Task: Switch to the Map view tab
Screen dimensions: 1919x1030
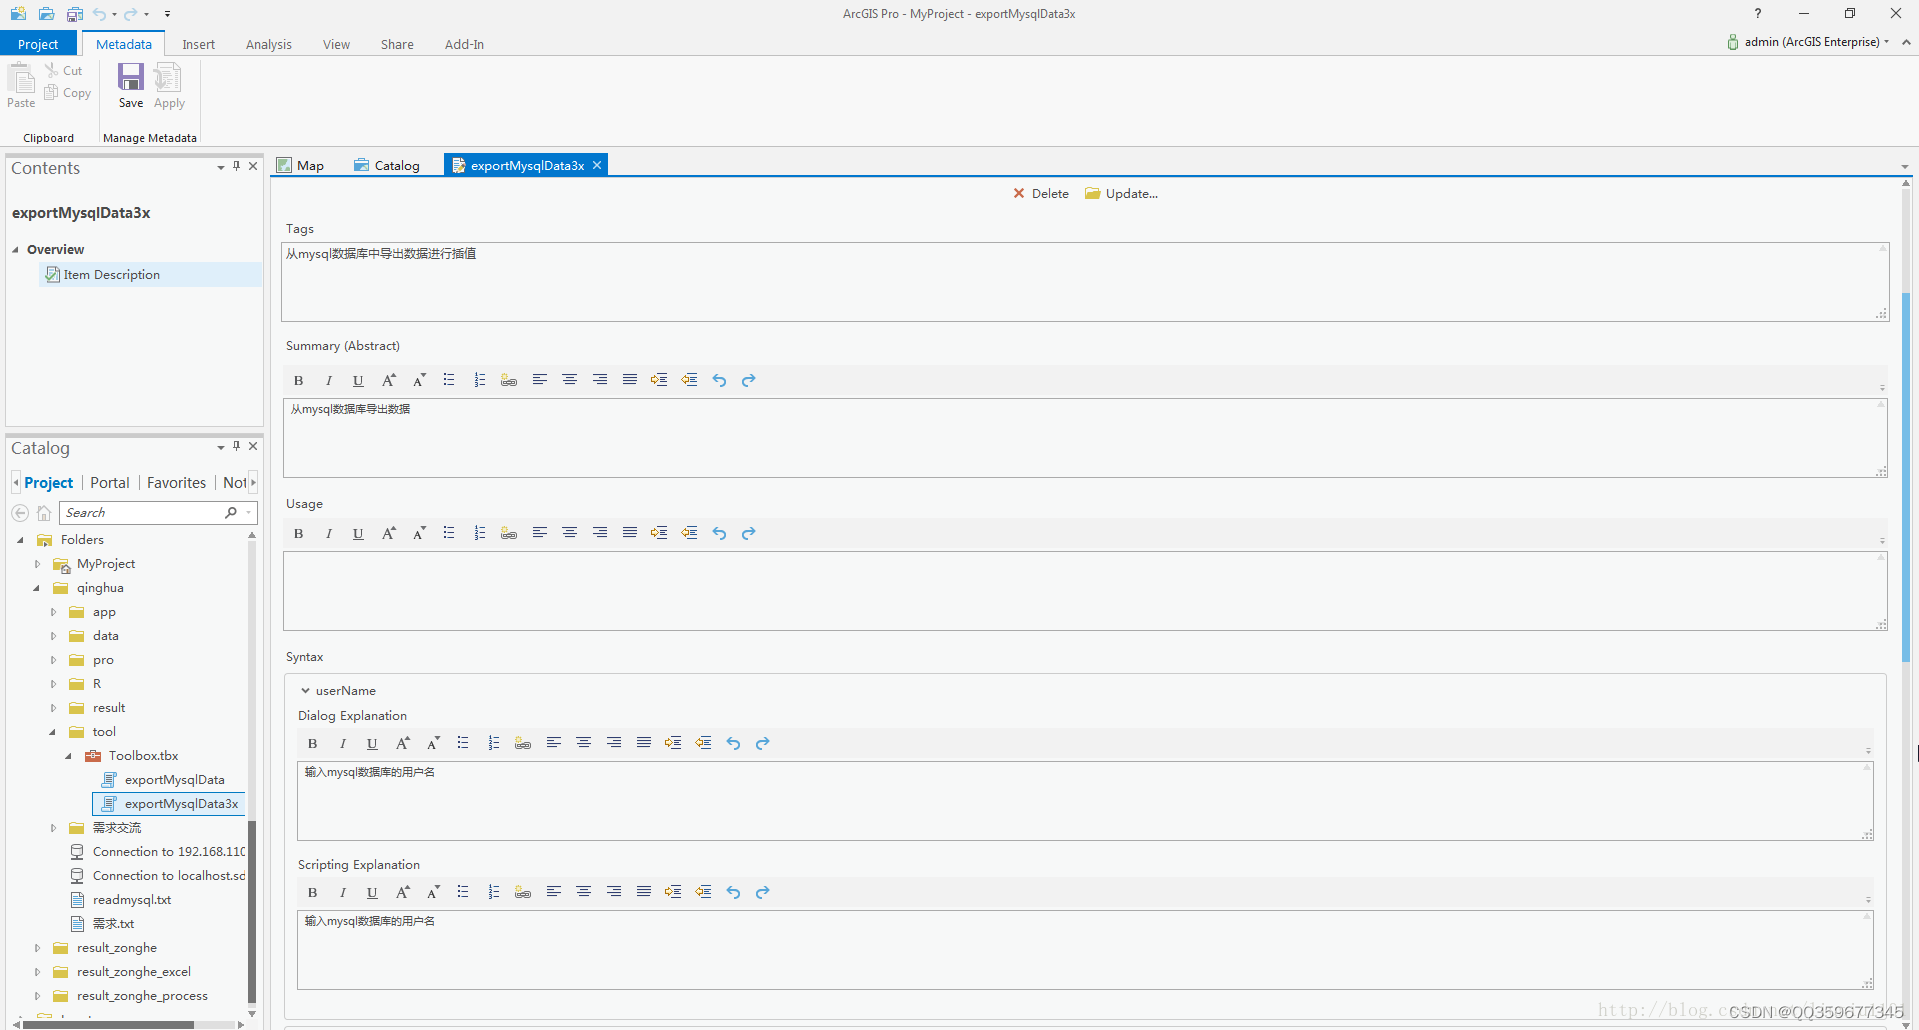Action: (x=301, y=166)
